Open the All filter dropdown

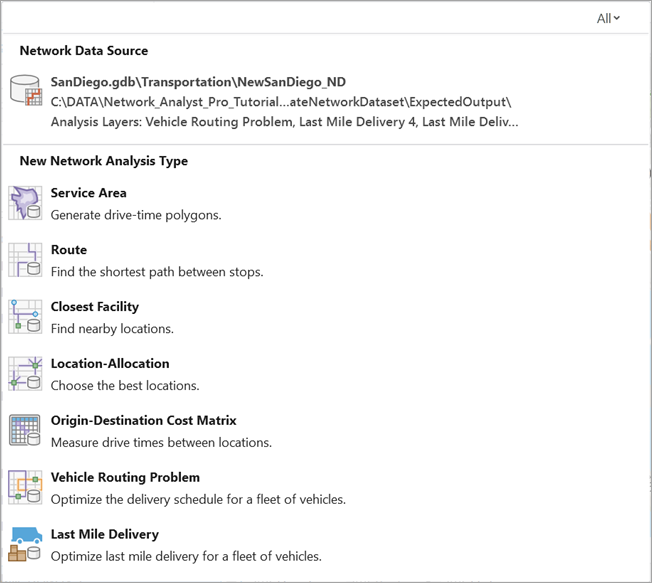(608, 18)
